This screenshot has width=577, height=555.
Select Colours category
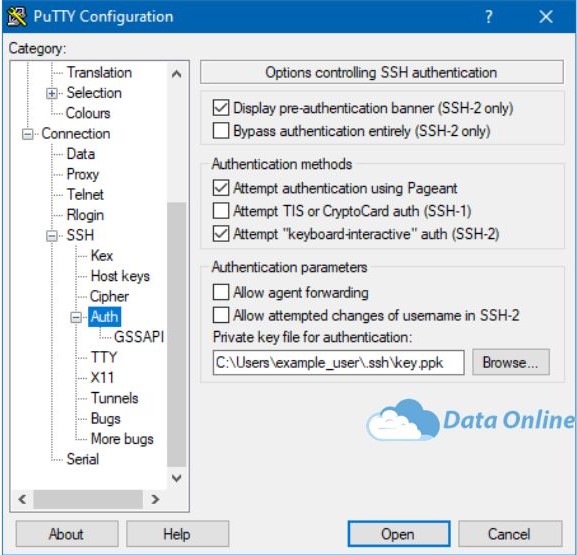[88, 113]
